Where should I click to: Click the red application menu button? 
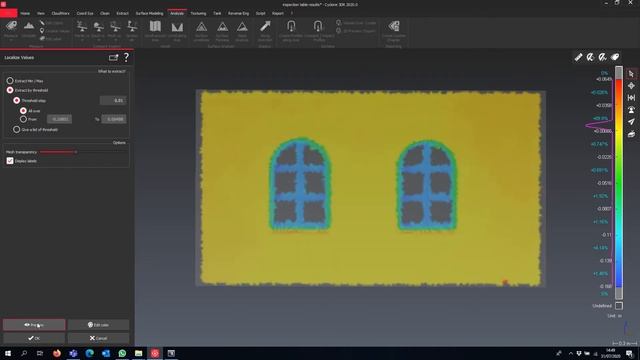[8, 13]
